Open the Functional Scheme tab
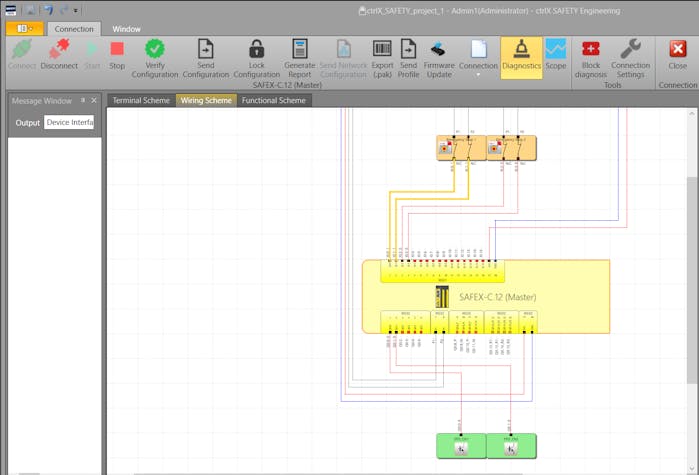This screenshot has height=475, width=699. (x=274, y=100)
